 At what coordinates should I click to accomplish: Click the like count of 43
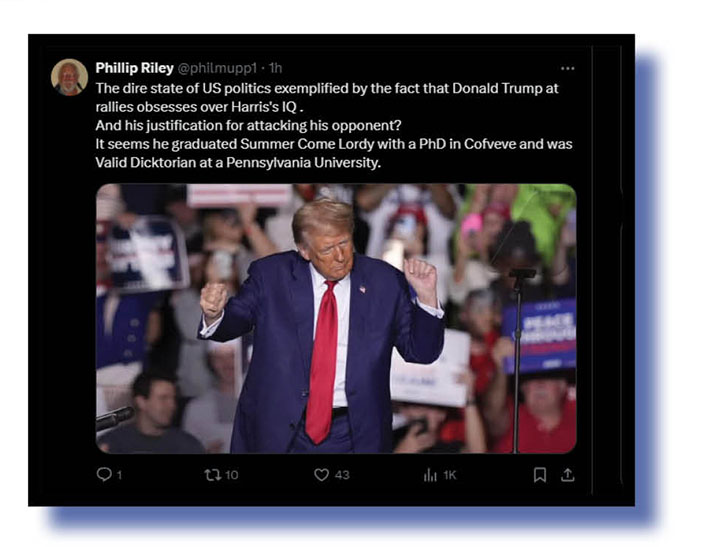point(342,475)
